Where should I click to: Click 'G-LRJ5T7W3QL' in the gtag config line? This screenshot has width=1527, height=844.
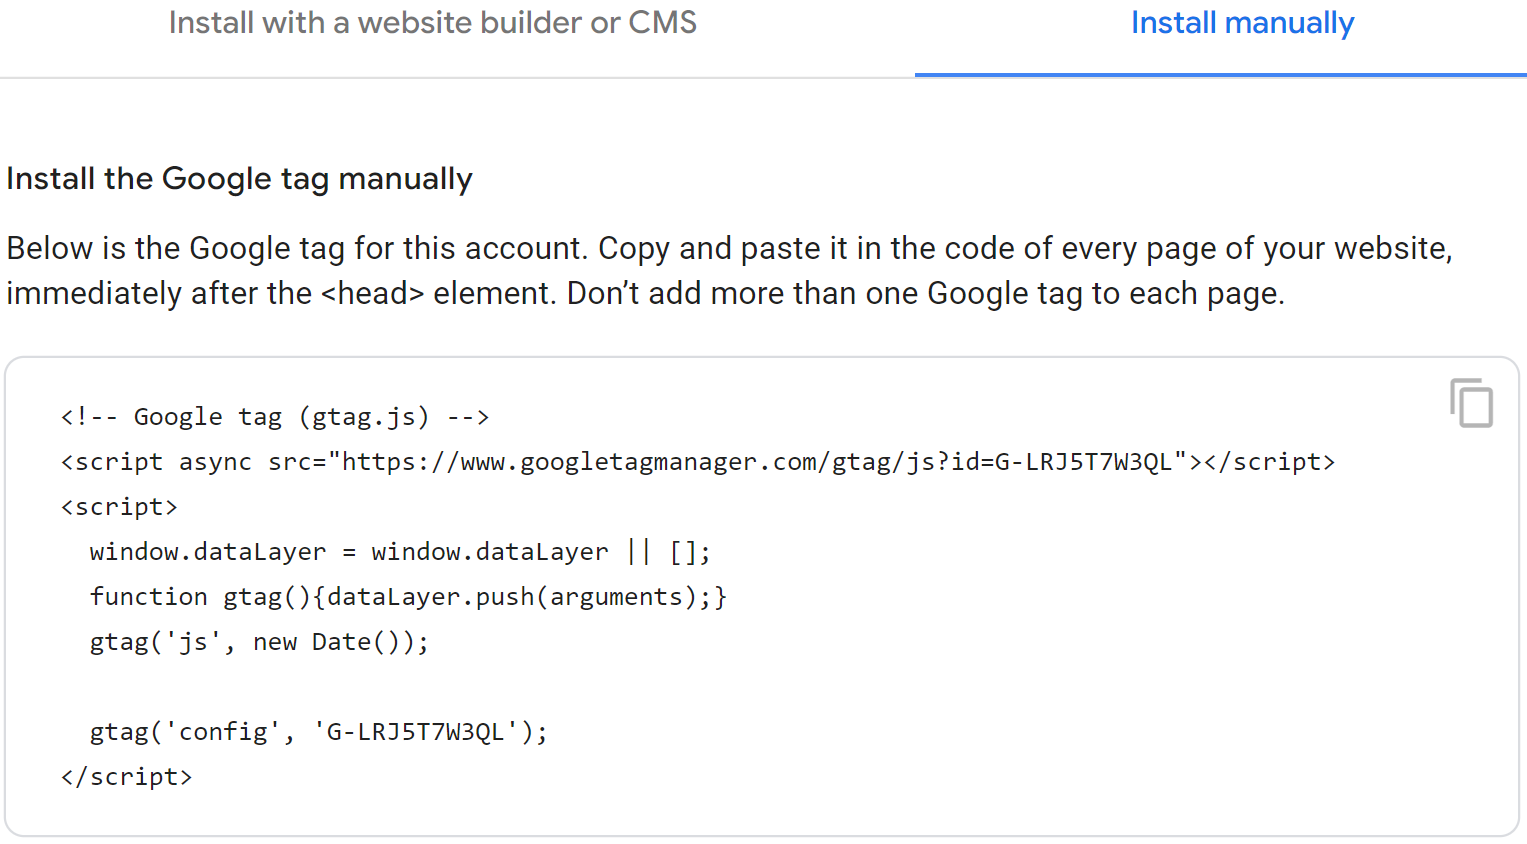pyautogui.click(x=416, y=732)
